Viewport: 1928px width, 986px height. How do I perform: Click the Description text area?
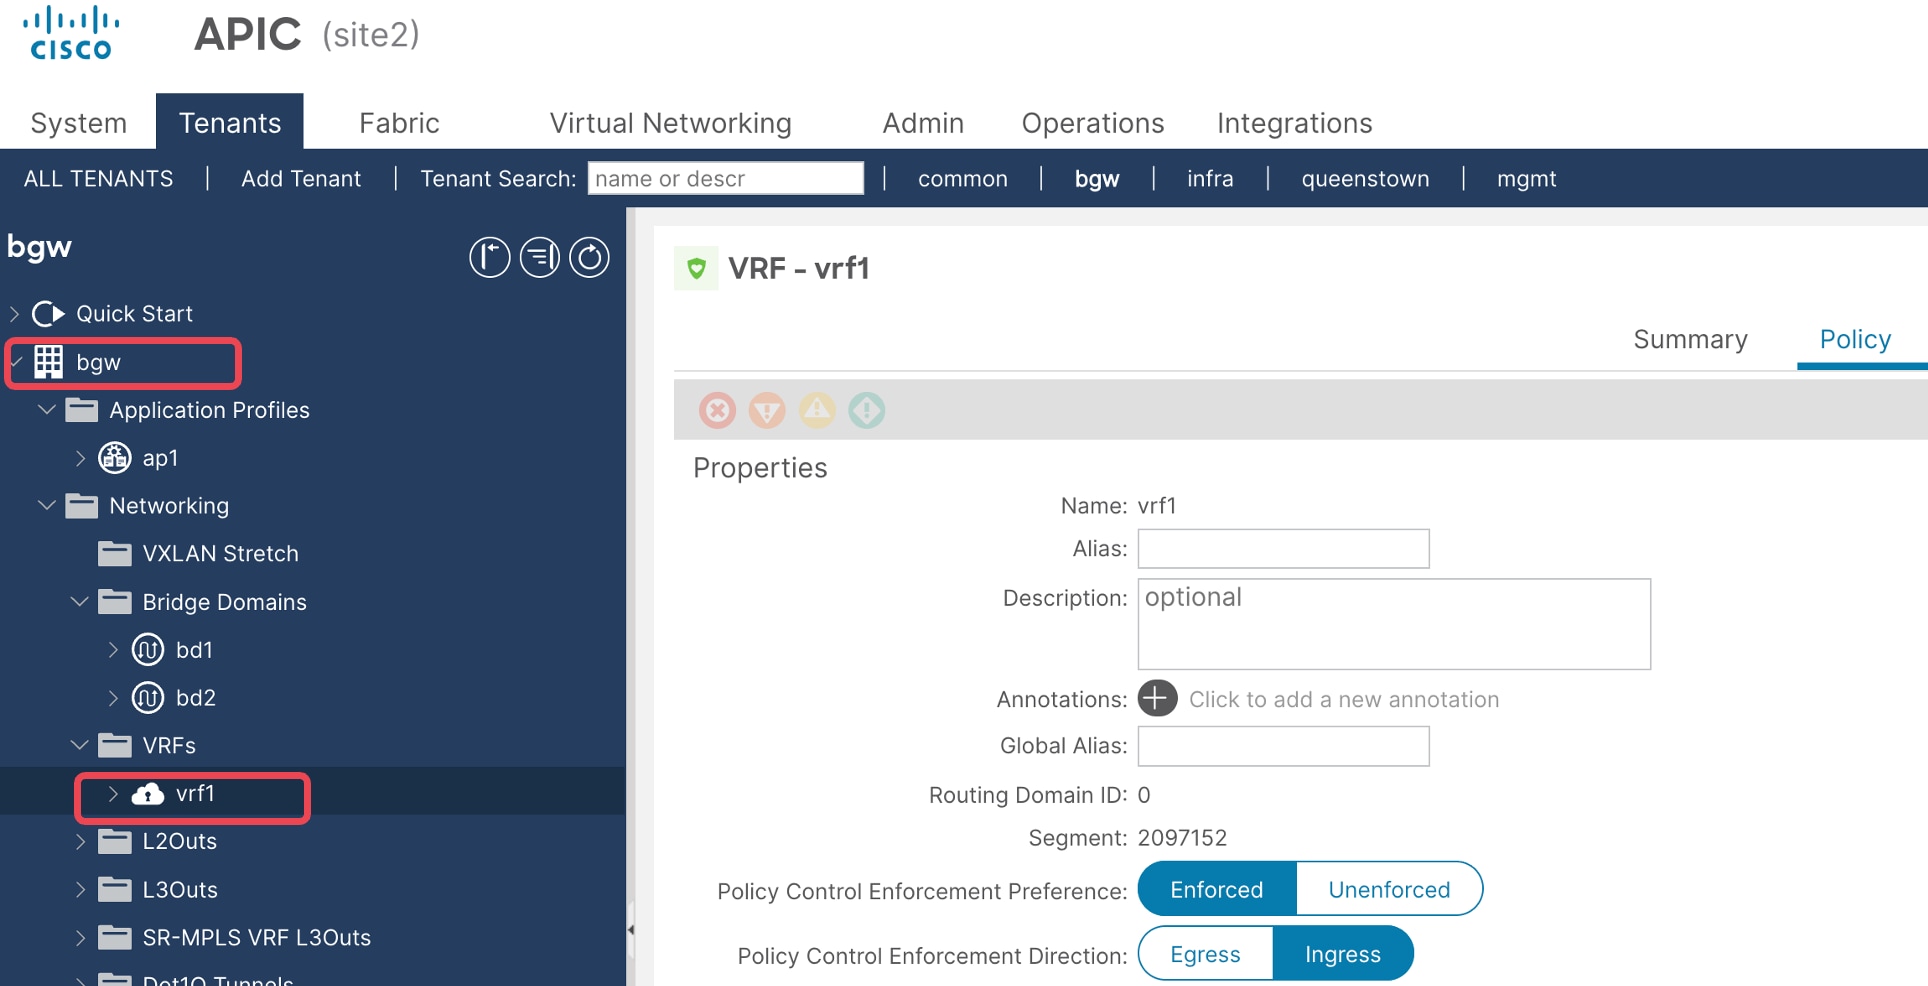click(1394, 624)
